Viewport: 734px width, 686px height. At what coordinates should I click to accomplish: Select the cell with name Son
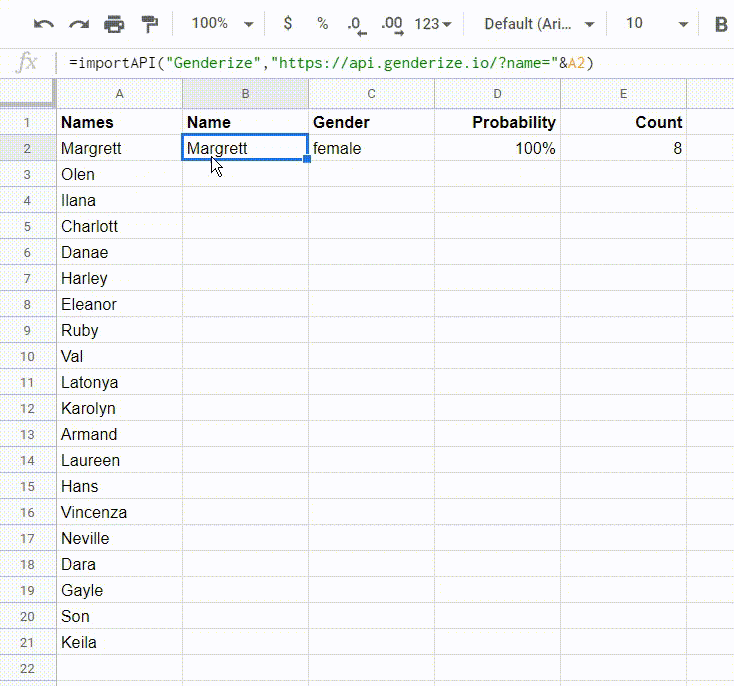click(x=119, y=616)
